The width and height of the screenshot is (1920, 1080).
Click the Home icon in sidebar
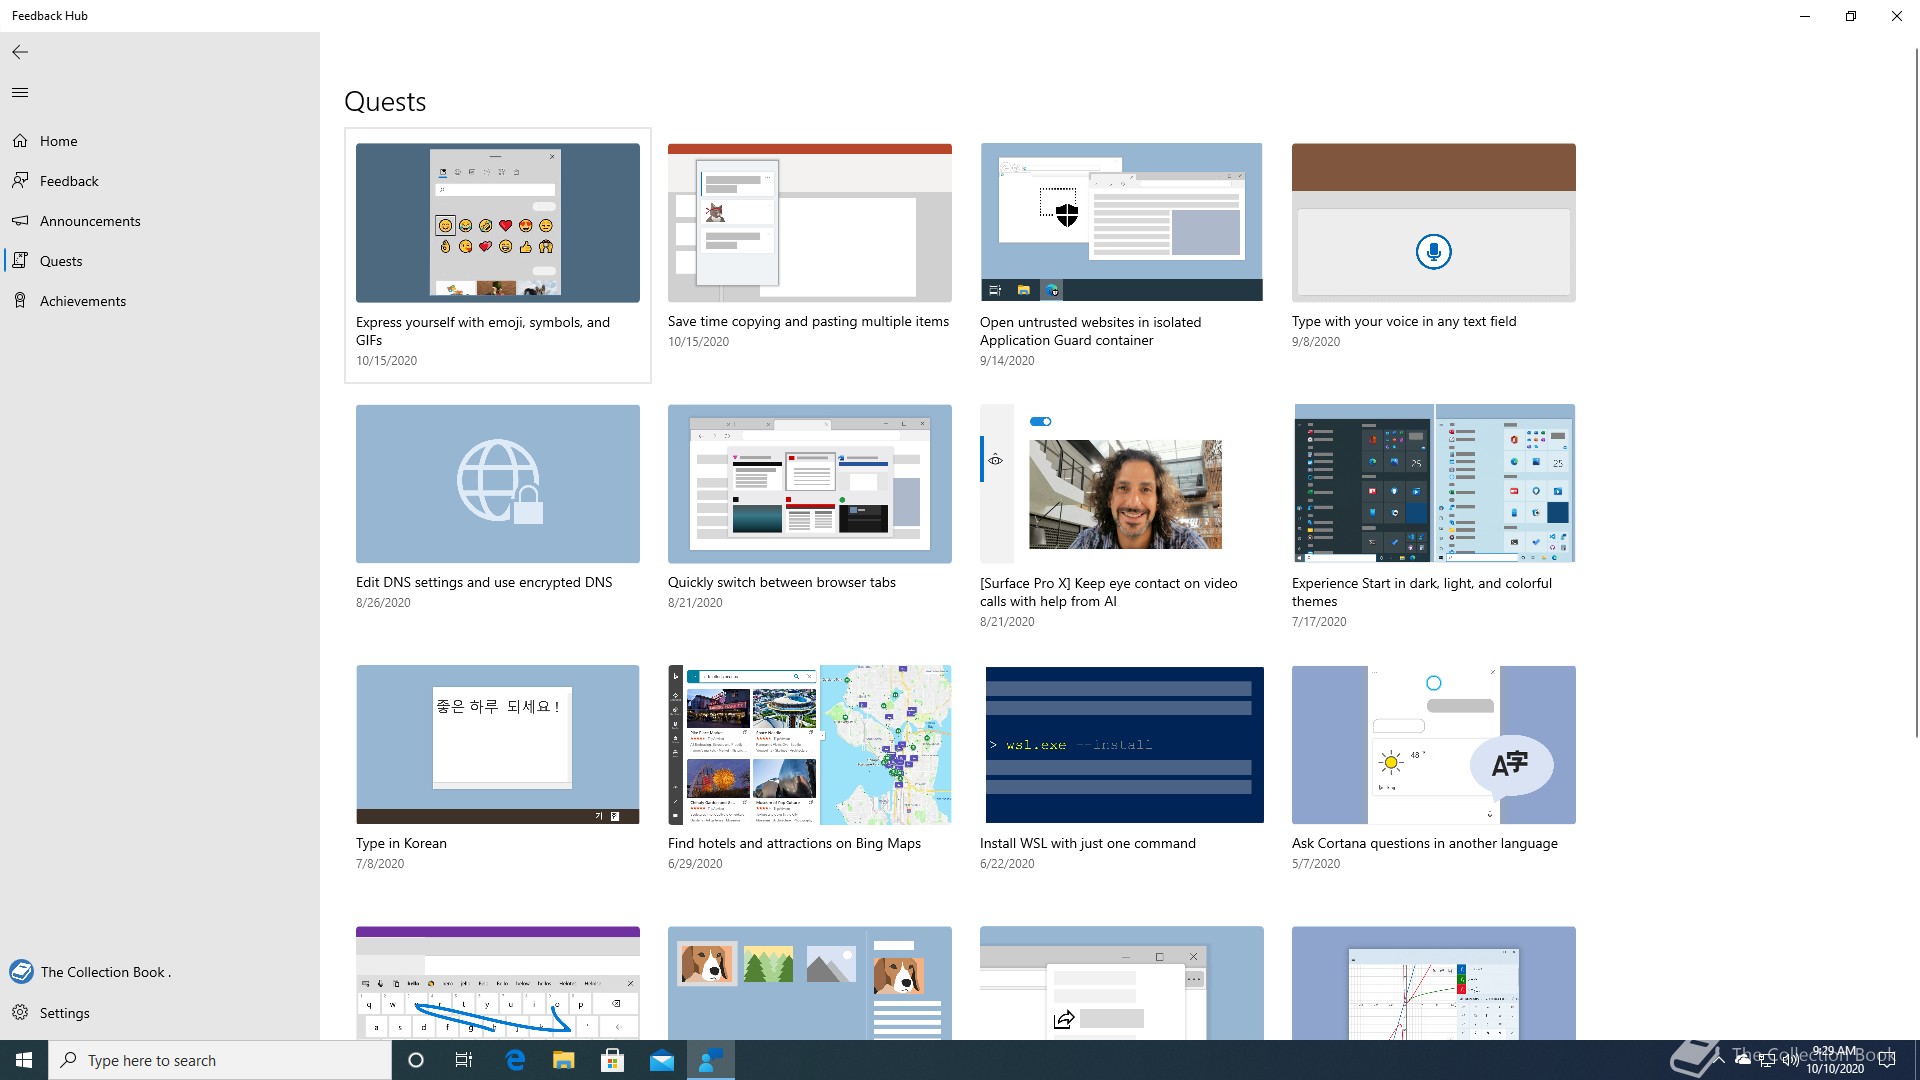20,141
